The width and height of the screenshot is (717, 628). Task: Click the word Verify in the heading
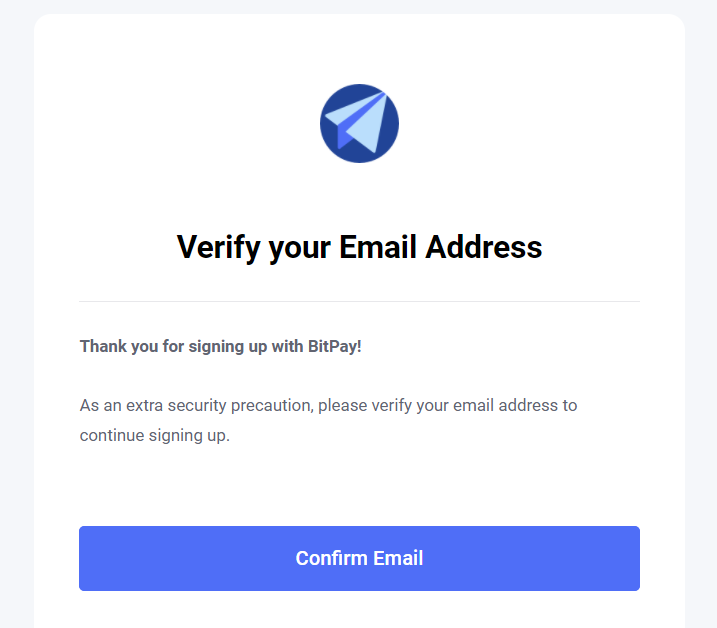[x=219, y=247]
